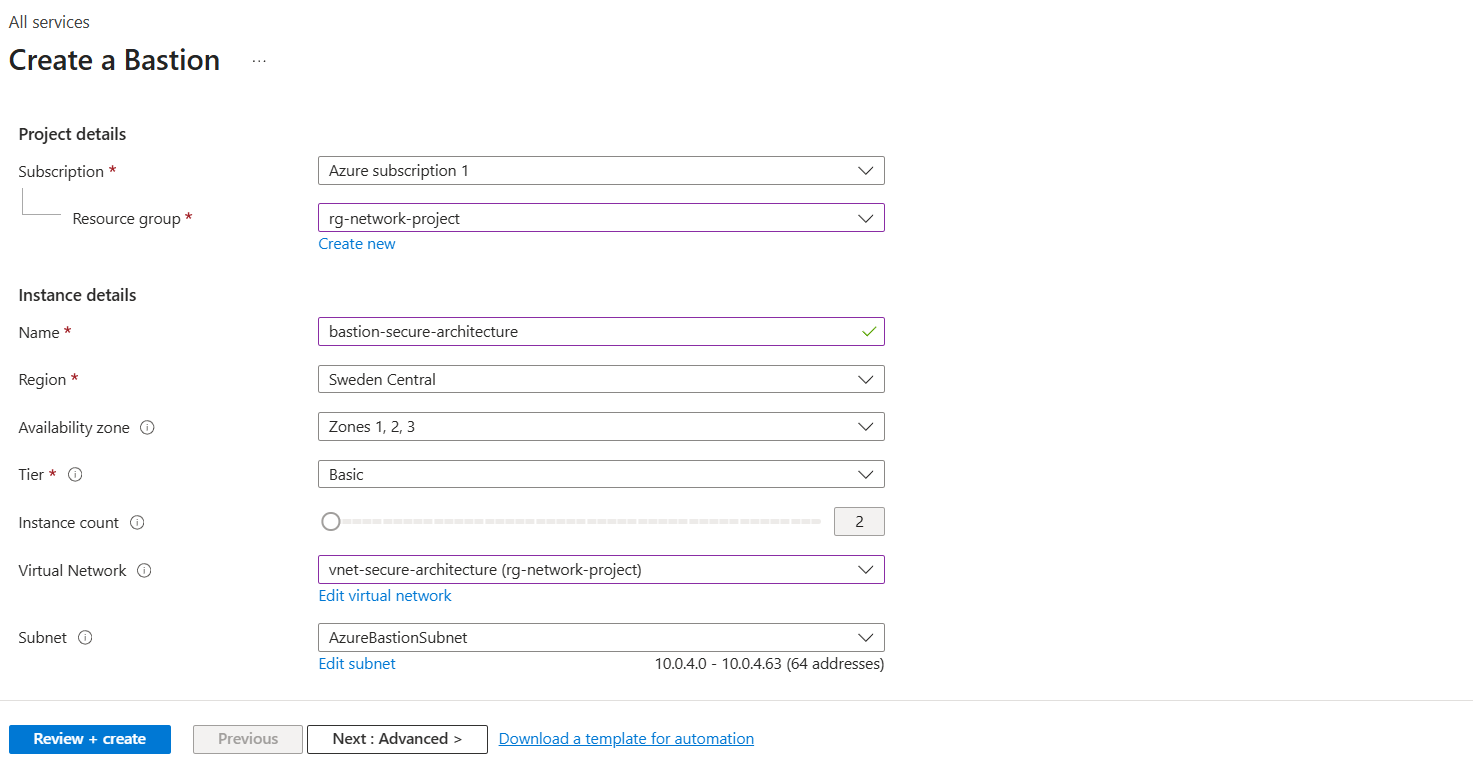Click the Project details heading

72,134
